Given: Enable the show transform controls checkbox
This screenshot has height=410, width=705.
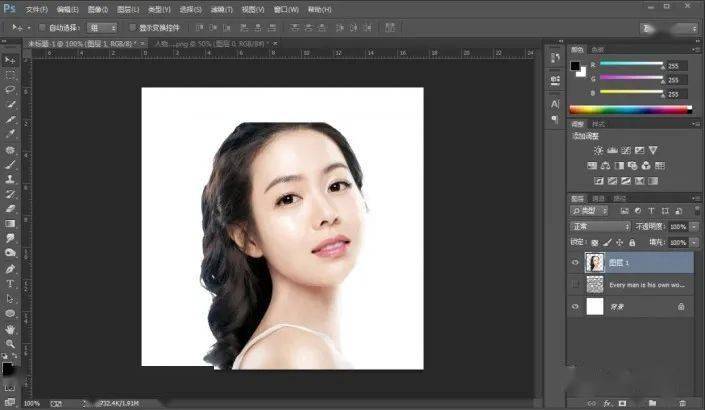Looking at the screenshot, I should coord(132,28).
